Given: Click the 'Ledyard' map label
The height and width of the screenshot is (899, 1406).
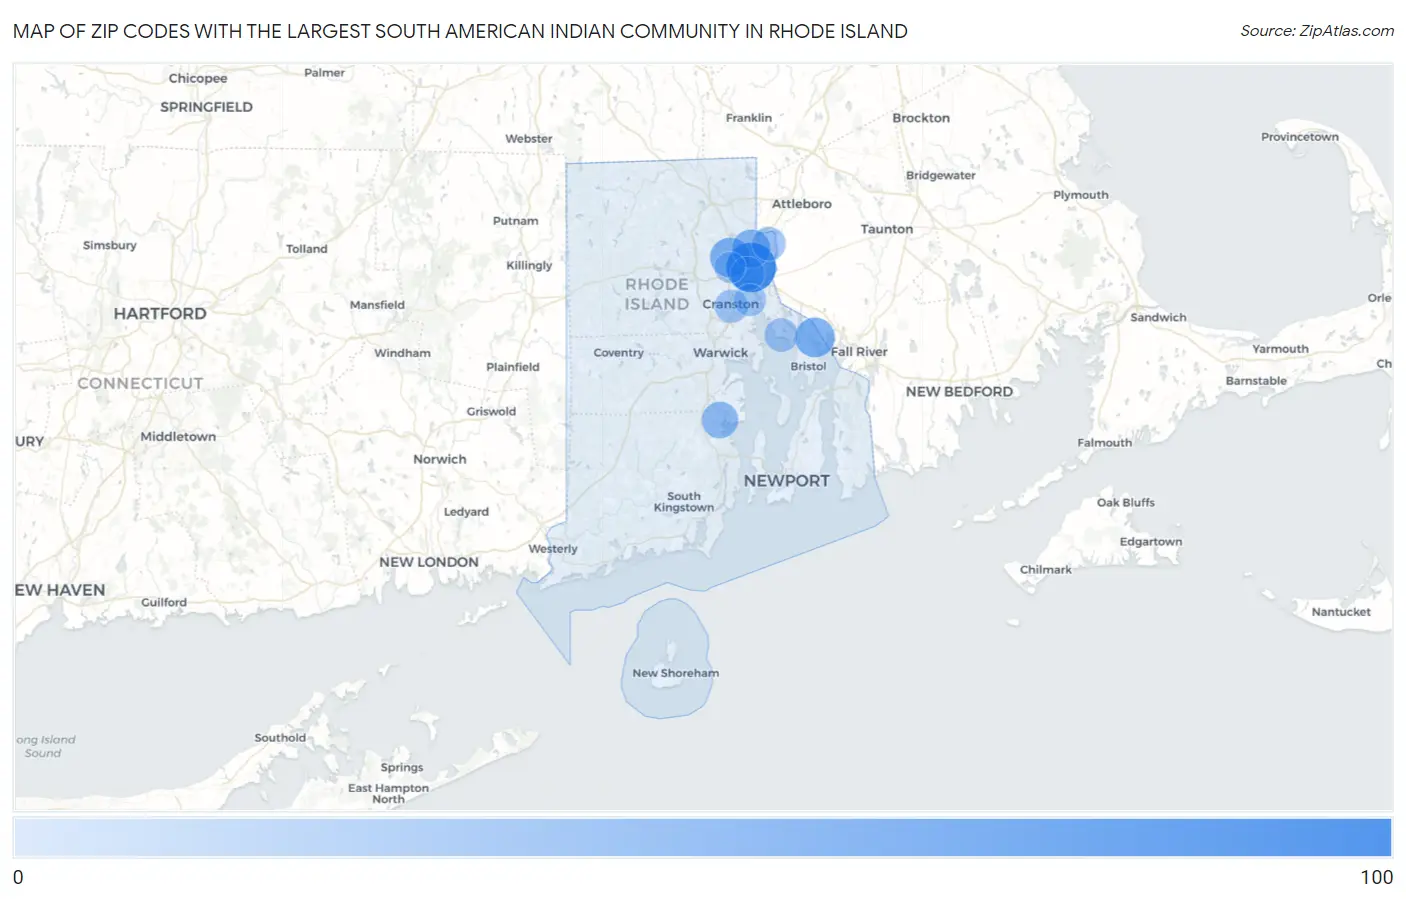Looking at the screenshot, I should click(466, 512).
